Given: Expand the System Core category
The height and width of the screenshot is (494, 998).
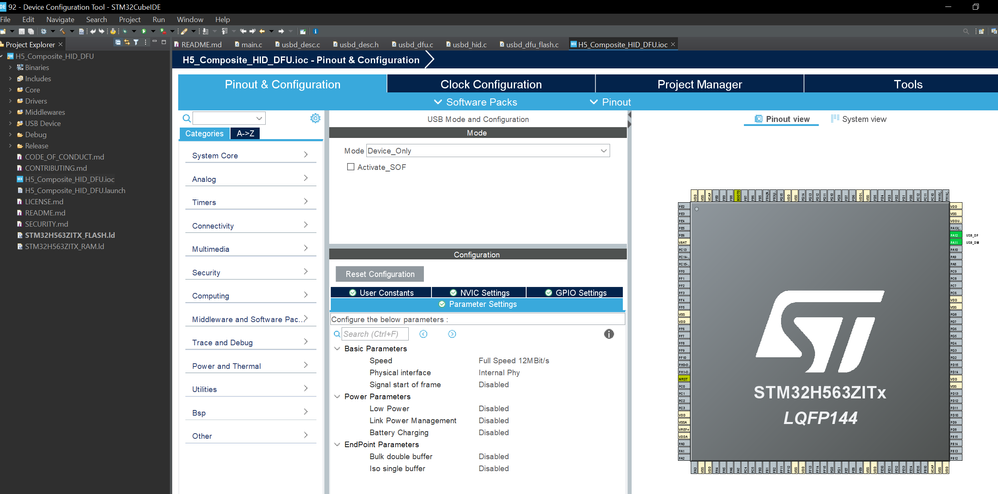Looking at the screenshot, I should 250,155.
